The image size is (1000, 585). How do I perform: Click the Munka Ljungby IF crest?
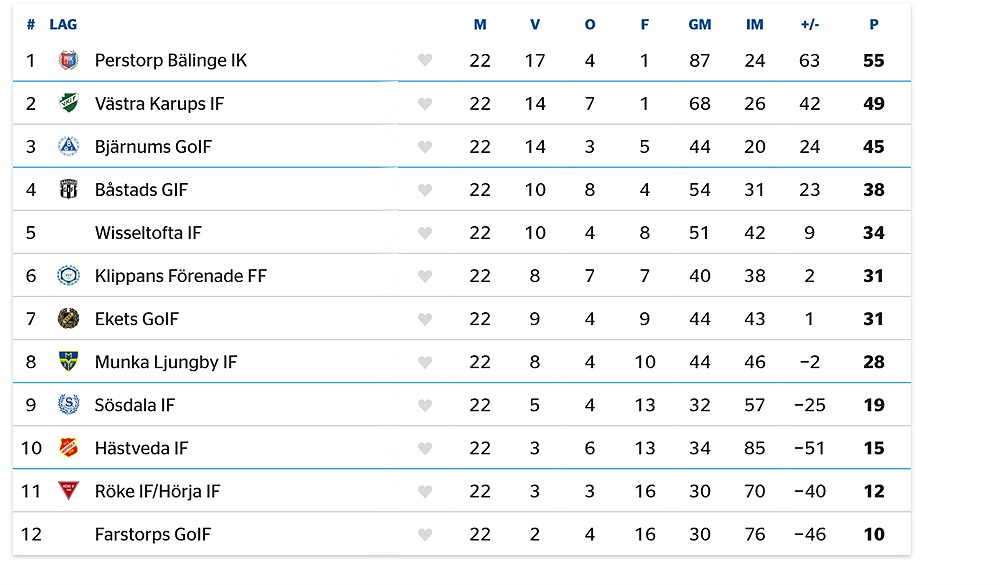tap(68, 362)
